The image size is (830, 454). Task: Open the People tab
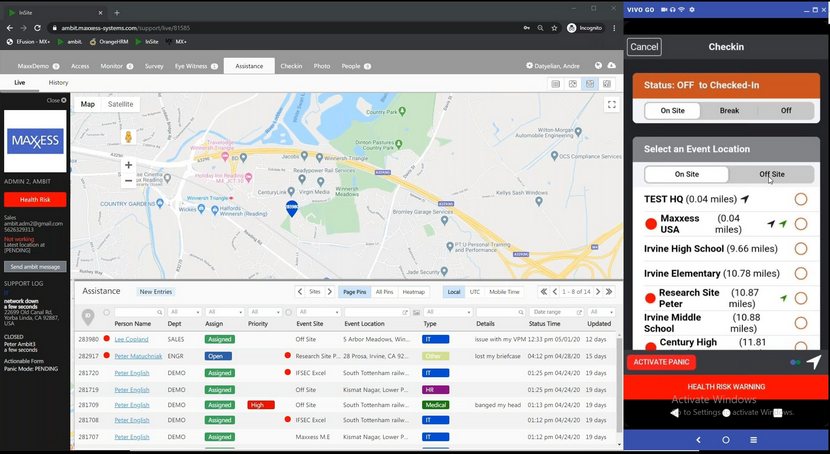click(x=356, y=66)
